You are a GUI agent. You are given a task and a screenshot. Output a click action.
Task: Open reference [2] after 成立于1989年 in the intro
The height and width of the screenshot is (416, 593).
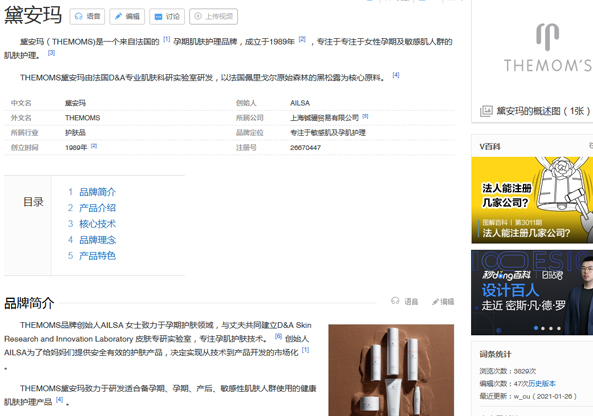302,39
